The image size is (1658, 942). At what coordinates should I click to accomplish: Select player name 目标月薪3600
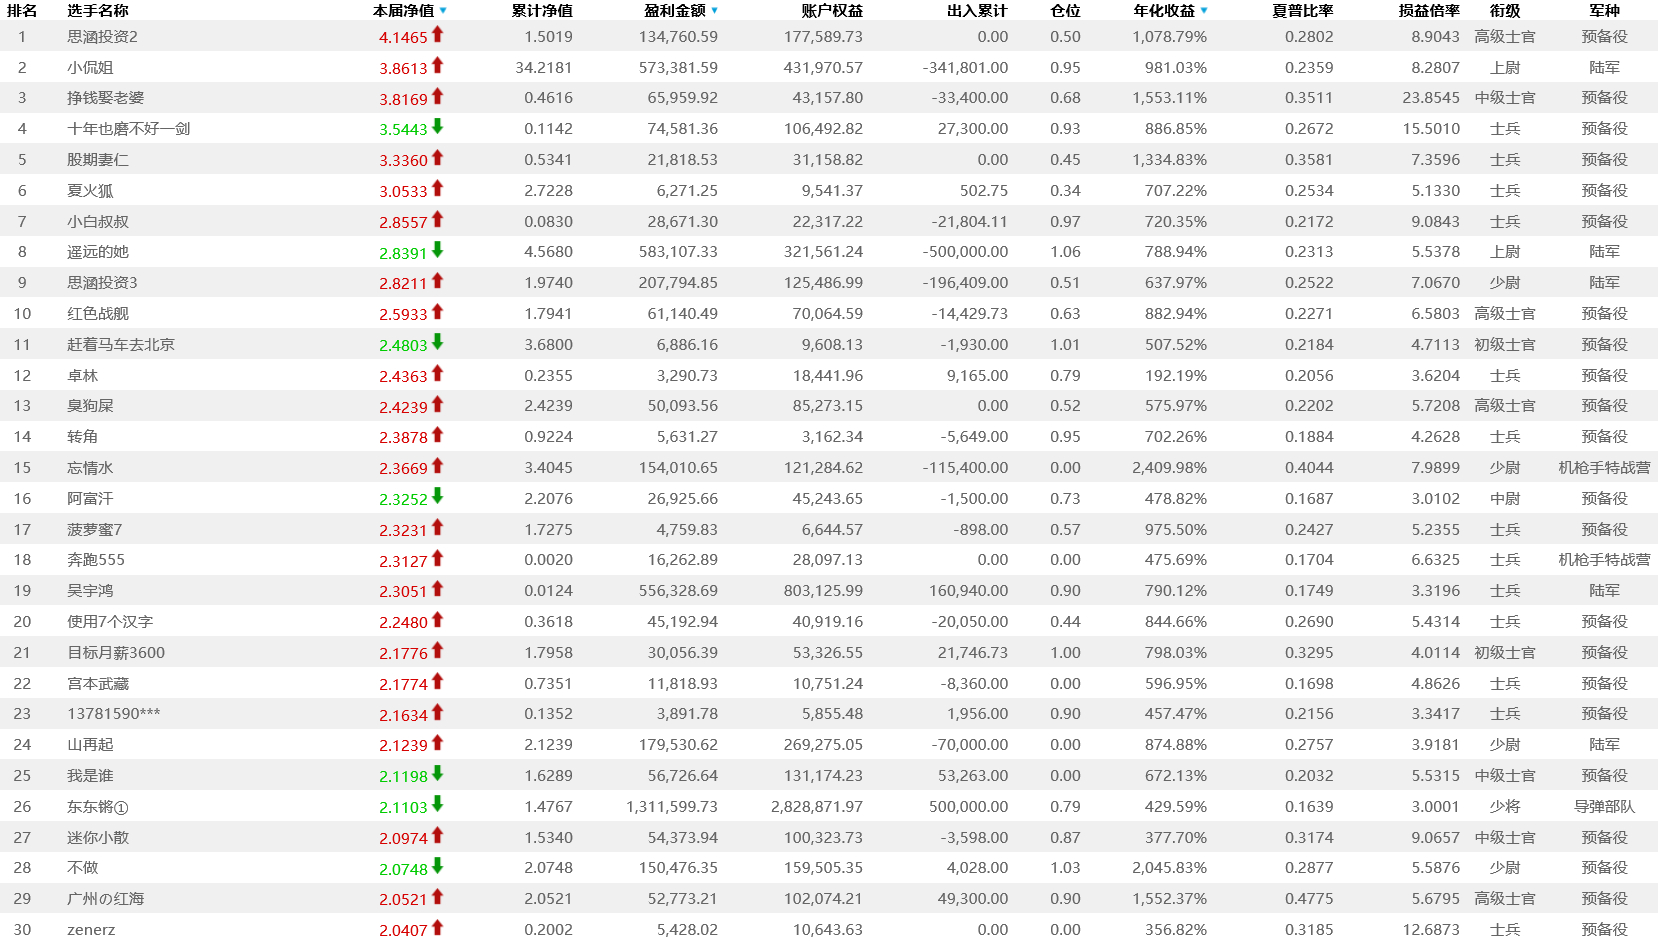(116, 652)
